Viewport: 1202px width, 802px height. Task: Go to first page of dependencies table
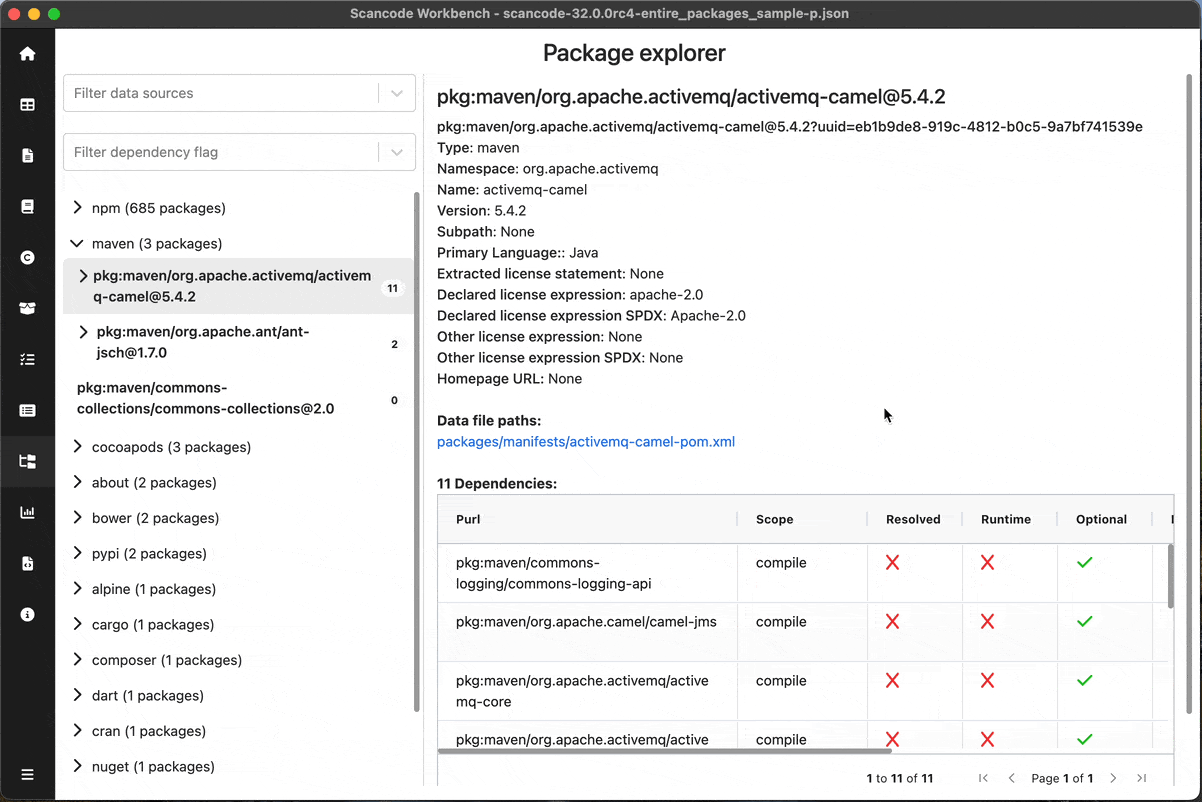(x=983, y=778)
